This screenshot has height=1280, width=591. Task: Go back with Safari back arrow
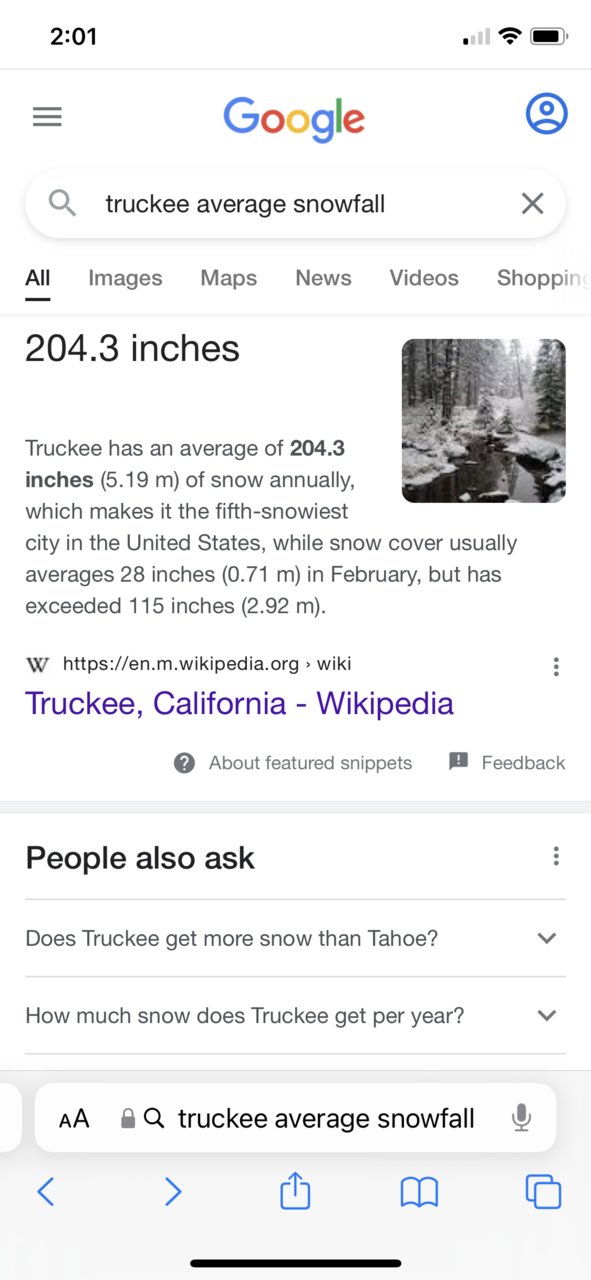45,1191
